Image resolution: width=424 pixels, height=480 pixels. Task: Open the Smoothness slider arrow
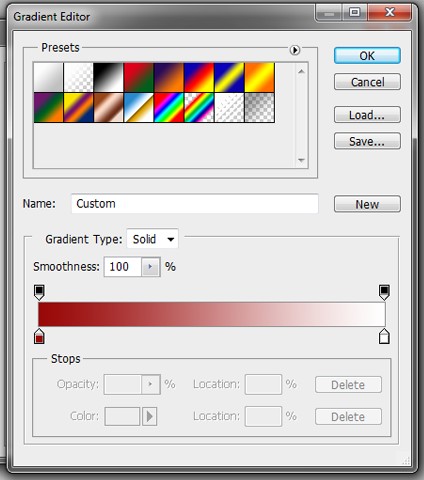[x=150, y=267]
